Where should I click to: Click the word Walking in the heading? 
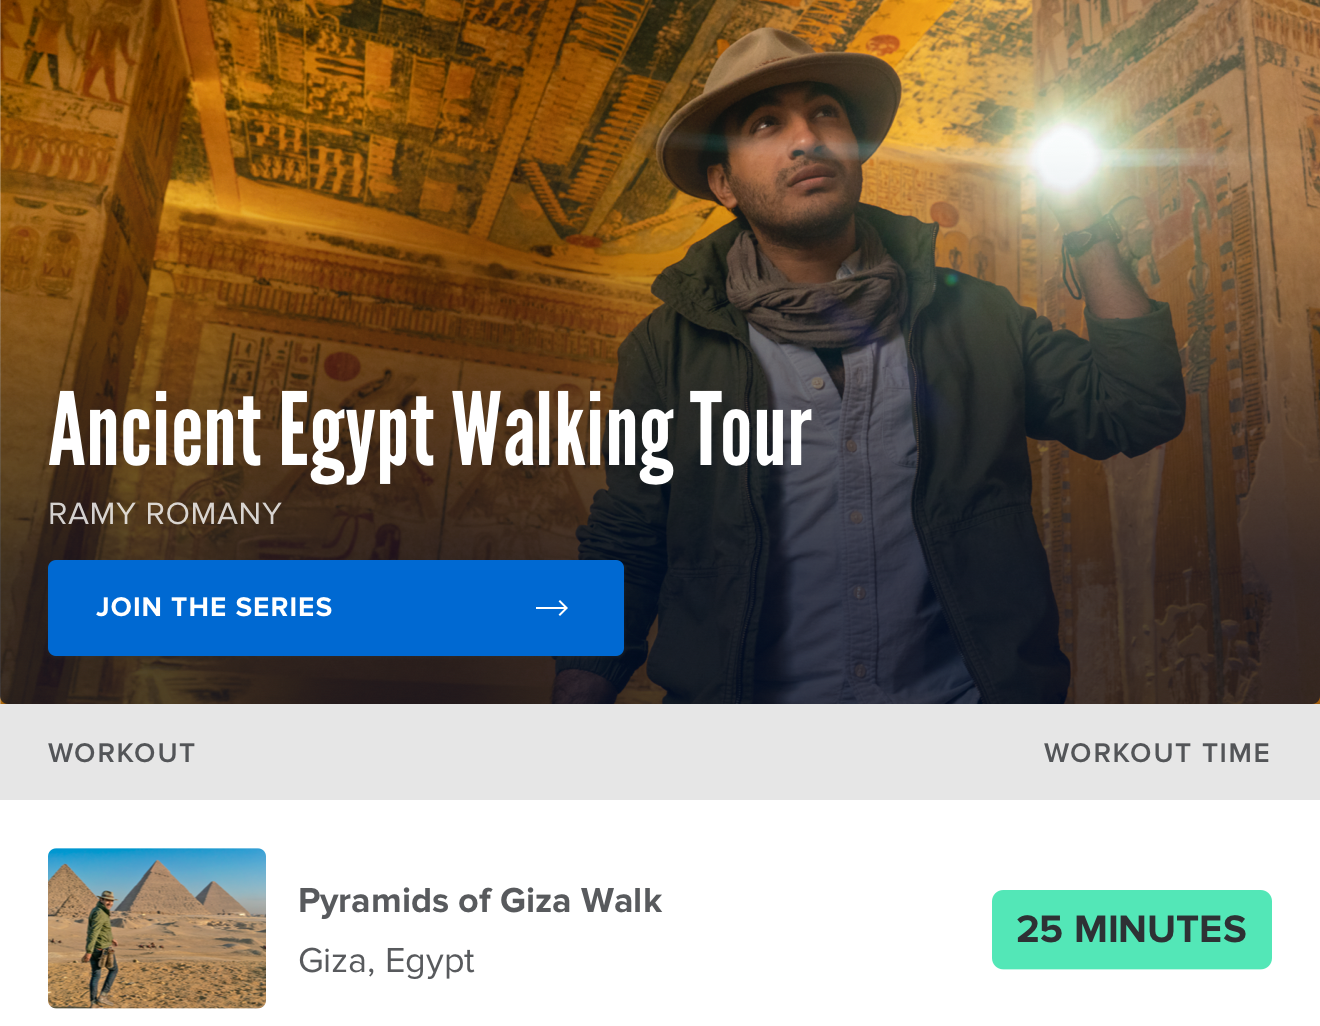(x=561, y=430)
